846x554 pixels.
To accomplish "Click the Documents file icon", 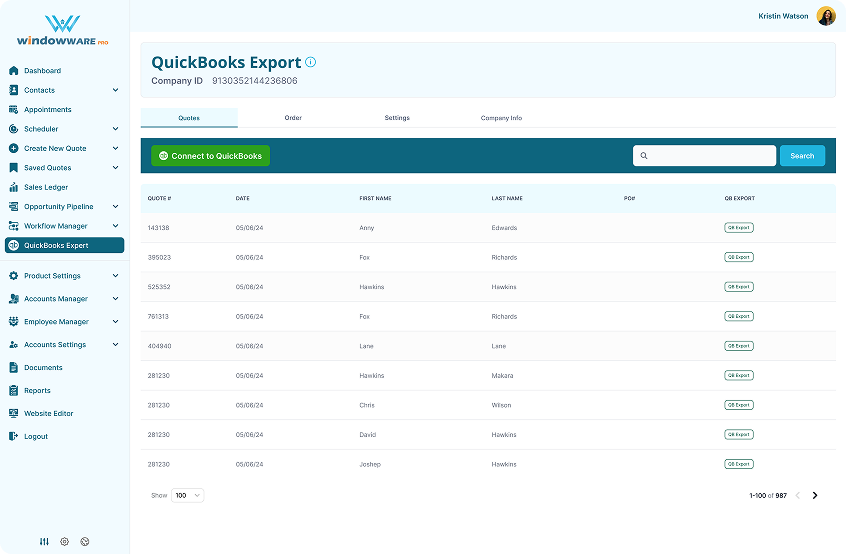I will pos(14,367).
